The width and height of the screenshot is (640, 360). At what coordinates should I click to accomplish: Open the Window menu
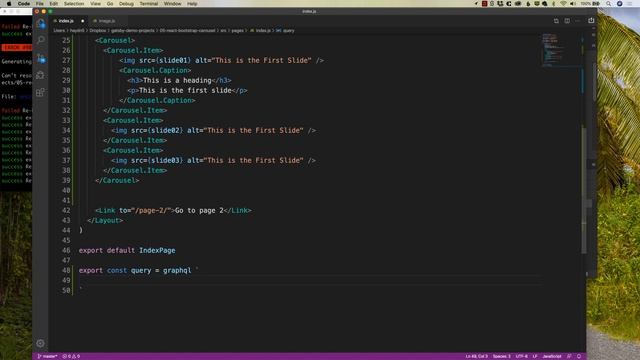click(172, 4)
